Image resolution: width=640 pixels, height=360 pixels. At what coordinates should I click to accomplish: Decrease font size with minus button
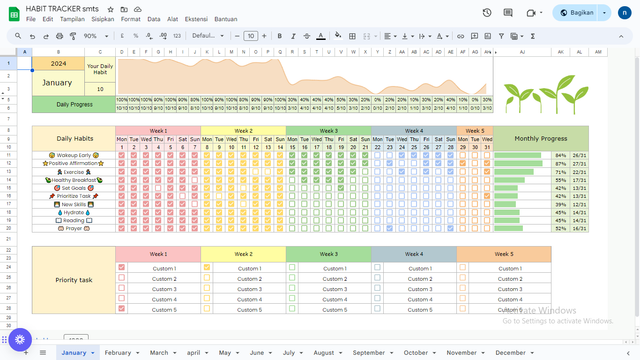[237, 36]
